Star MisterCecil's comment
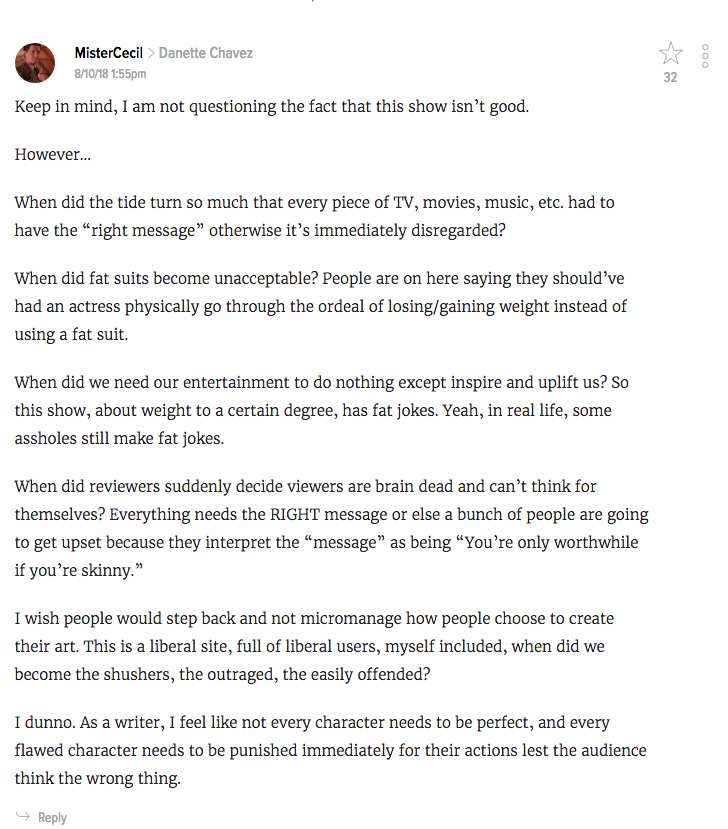The height and width of the screenshot is (829, 728). [x=670, y=53]
